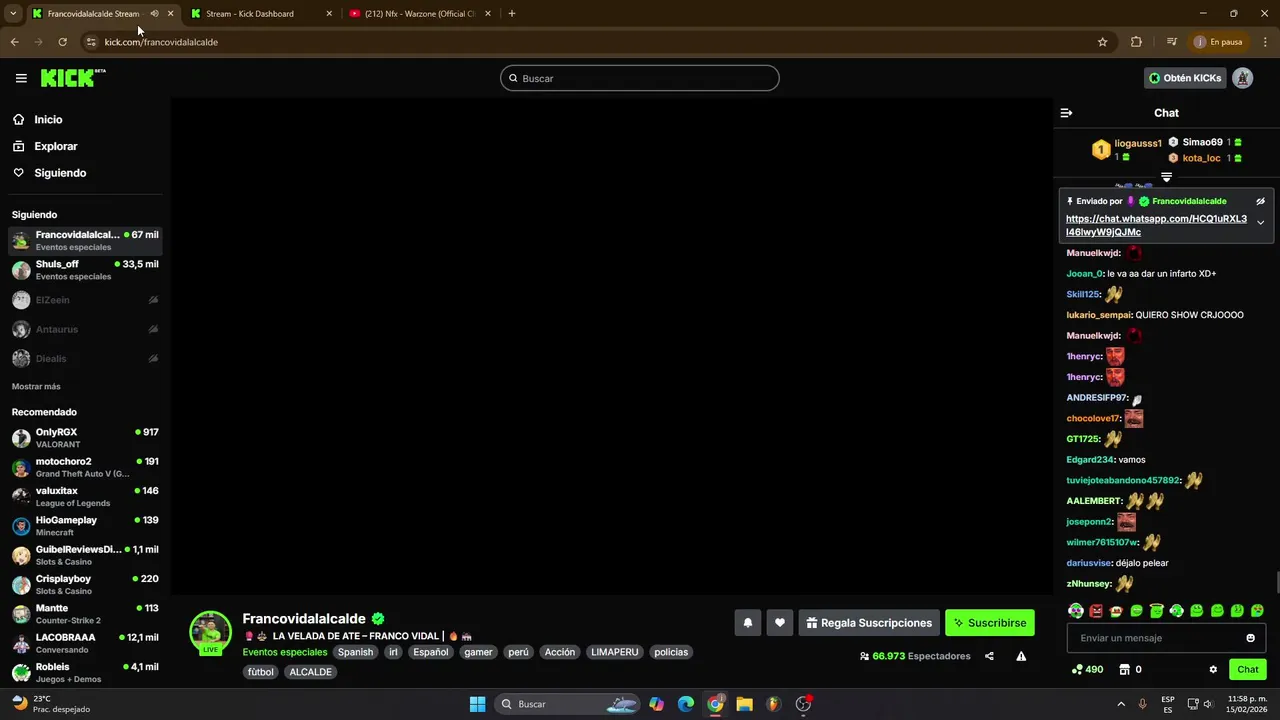1280x720 pixels.
Task: Click chat username dariusvise
Action: click(1089, 563)
